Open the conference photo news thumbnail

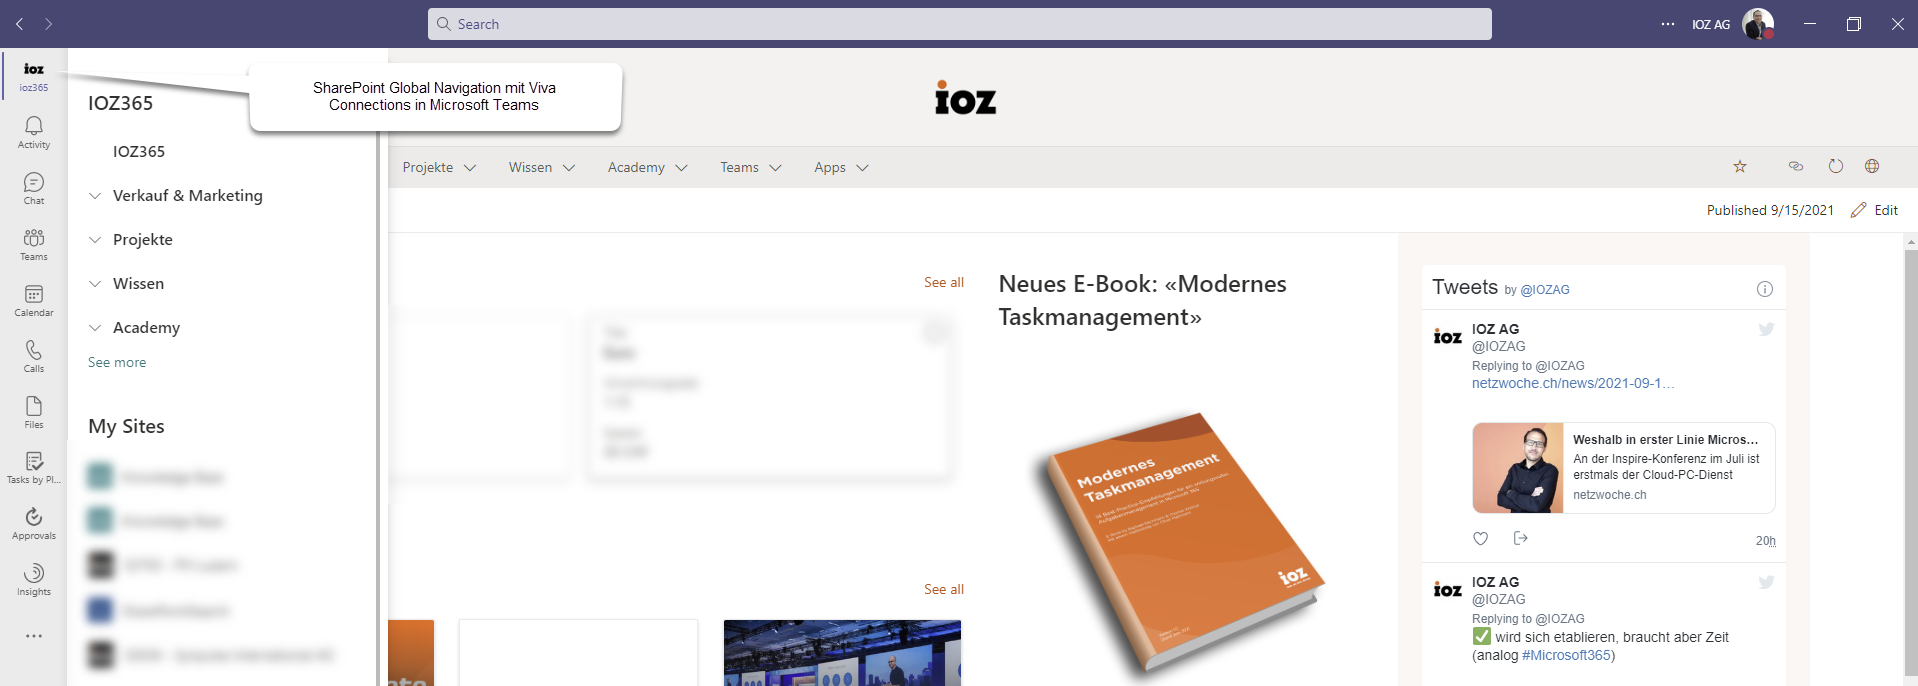(842, 653)
